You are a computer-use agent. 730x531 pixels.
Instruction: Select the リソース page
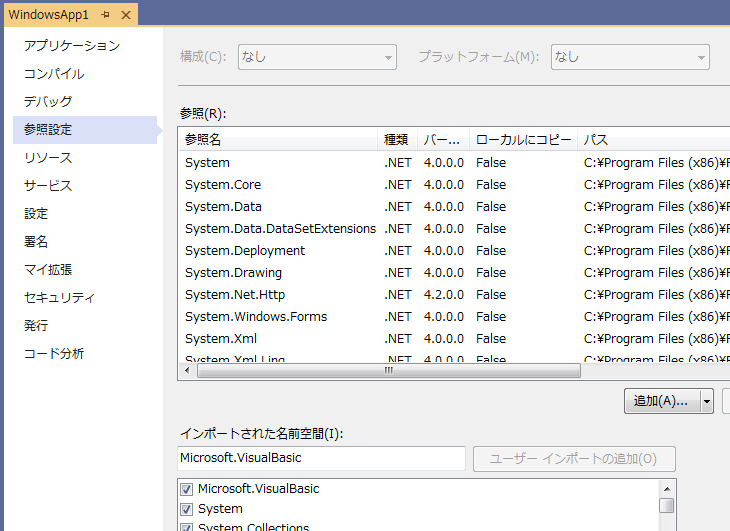point(48,158)
